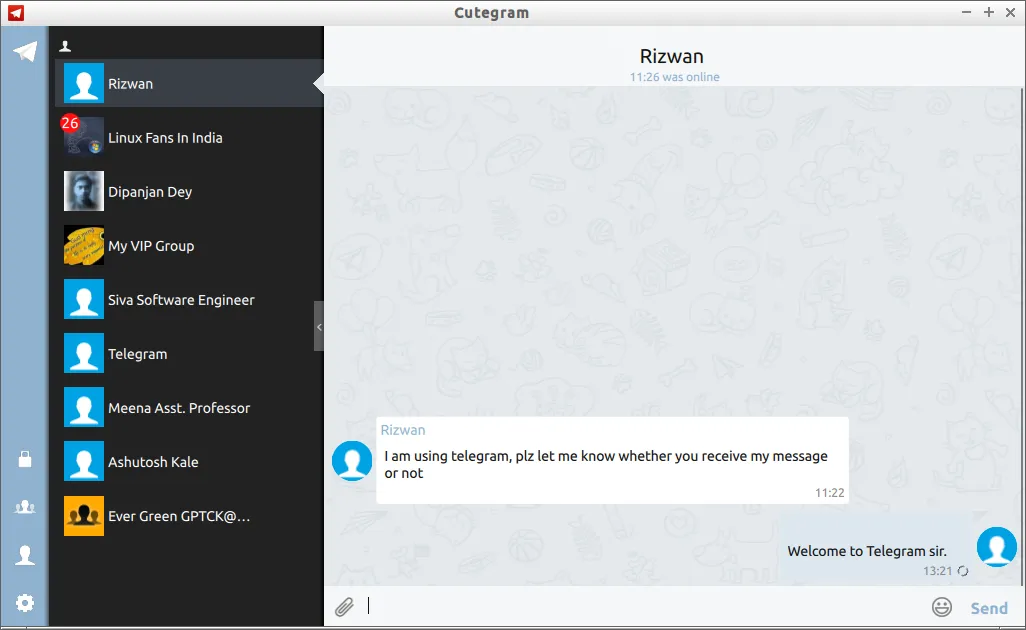This screenshot has width=1026, height=630.
Task: Click the Rizwan sender name link in message
Action: coord(403,430)
